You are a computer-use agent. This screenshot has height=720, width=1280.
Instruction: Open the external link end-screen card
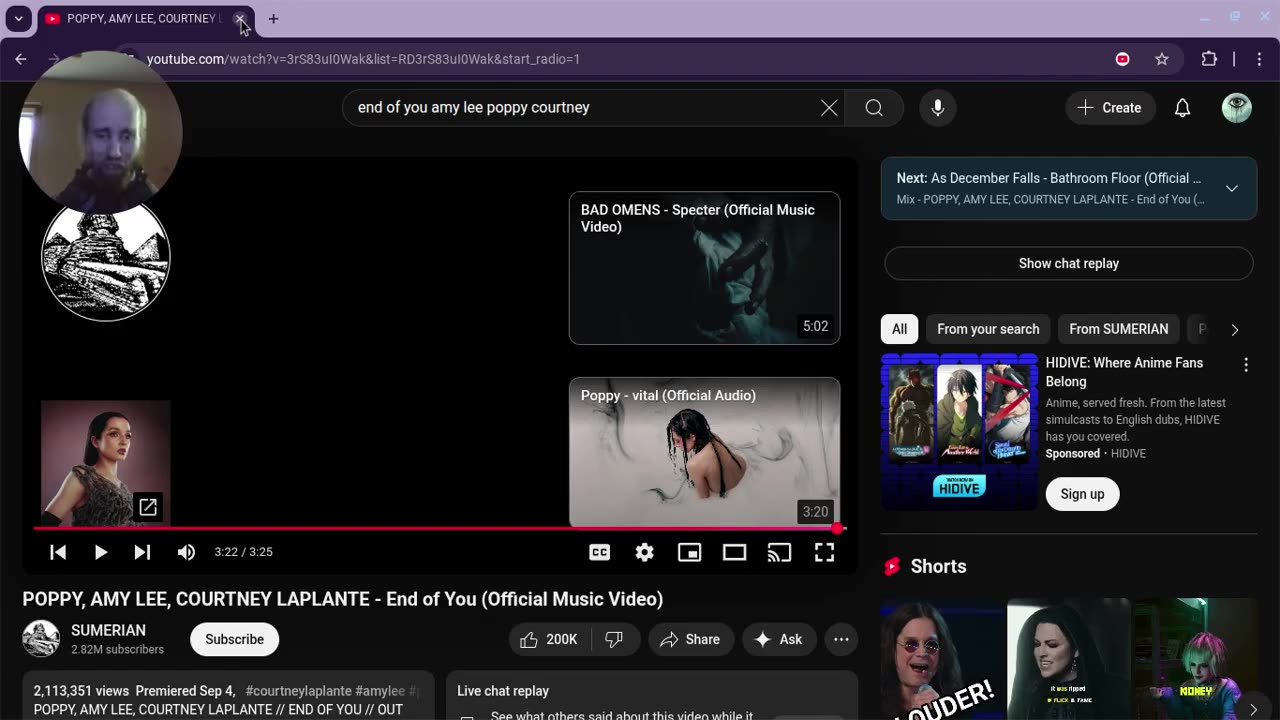105,462
